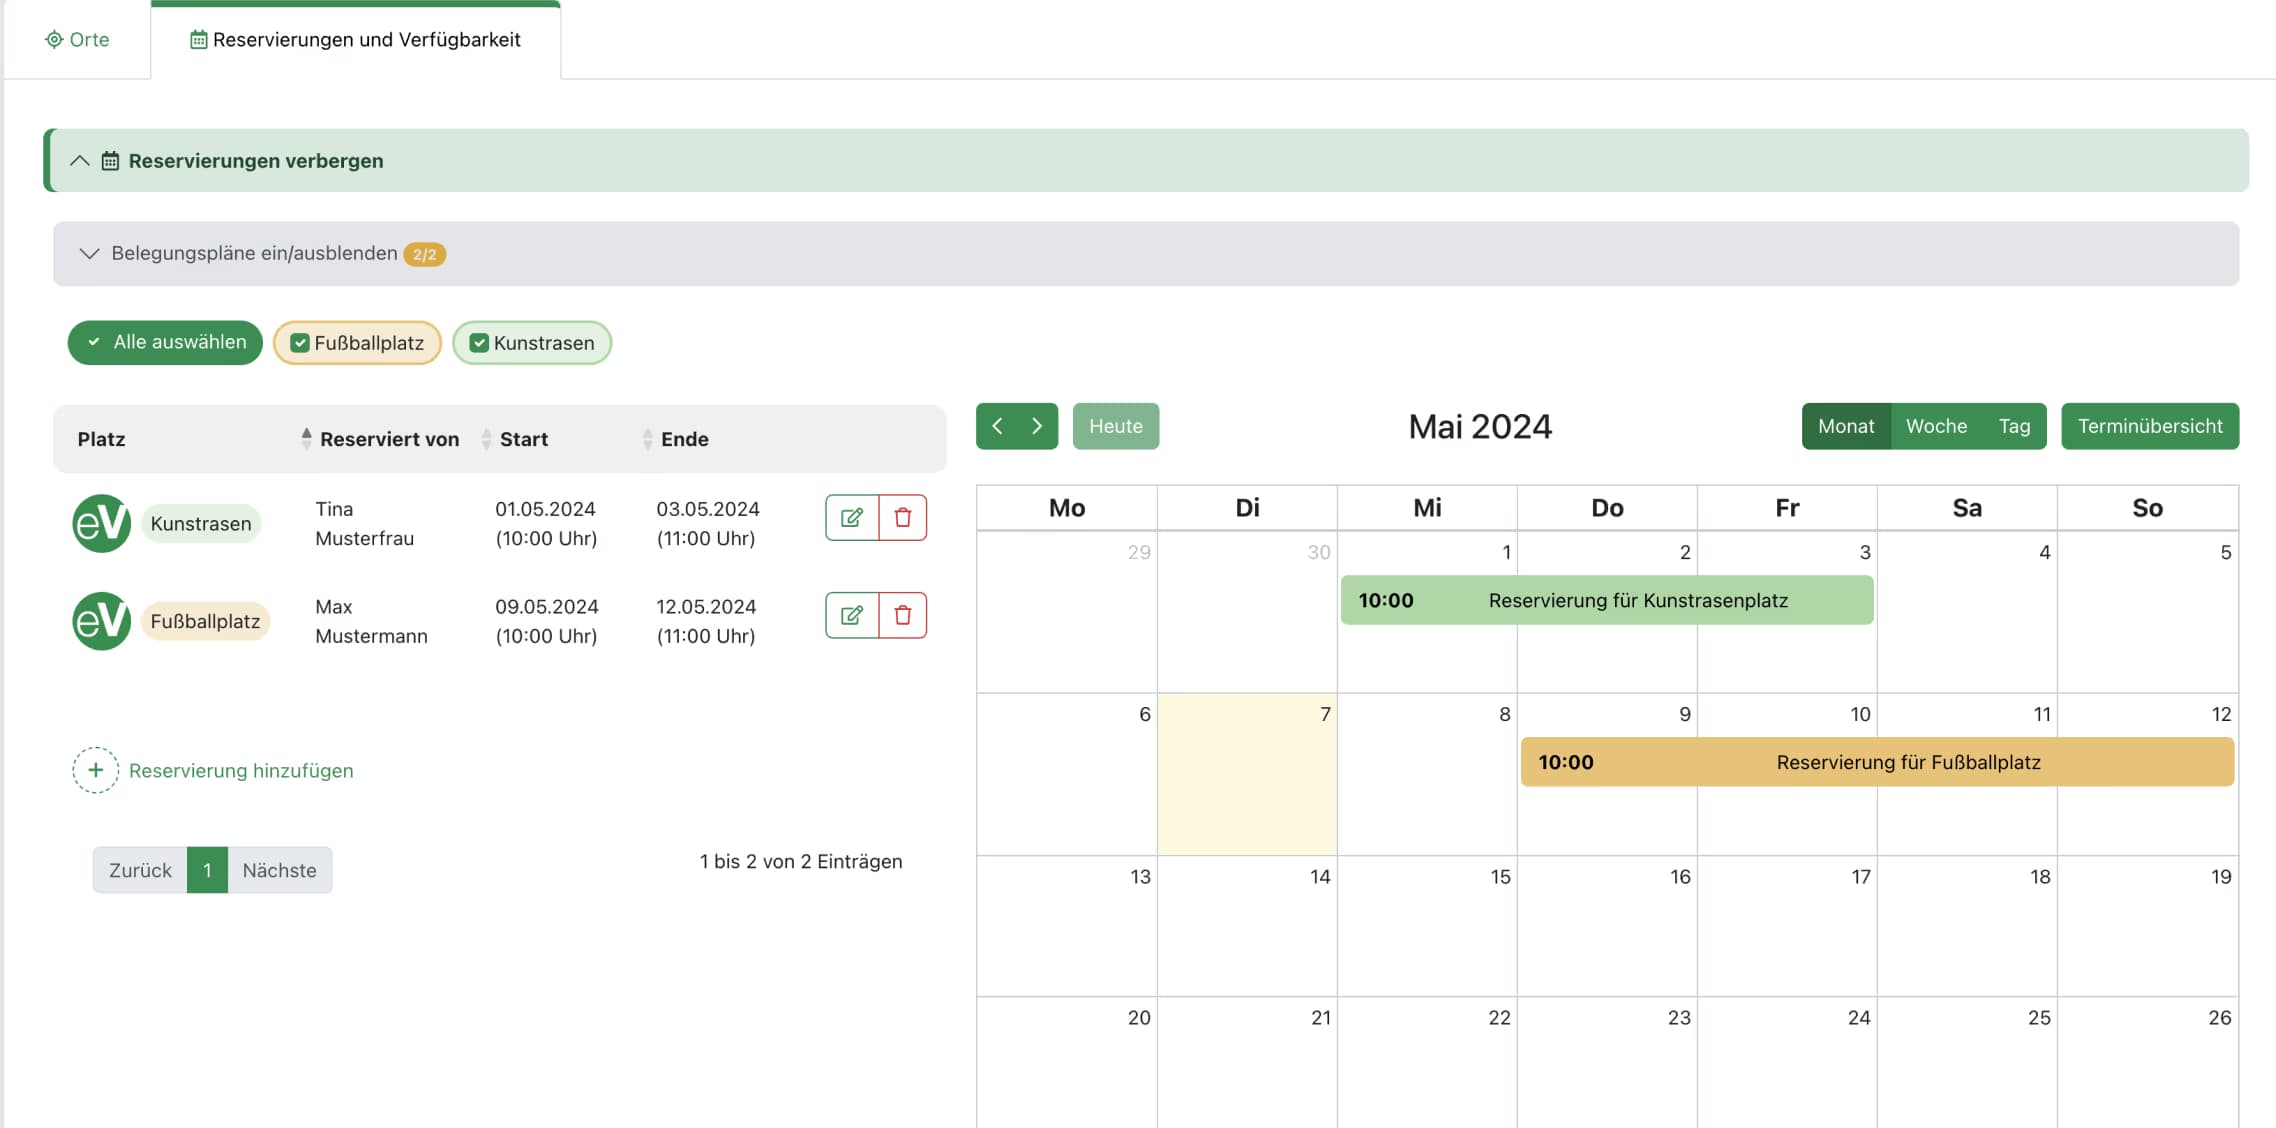
Task: Edit the Fußballplatz reservation by Max Mustermann
Action: [852, 615]
